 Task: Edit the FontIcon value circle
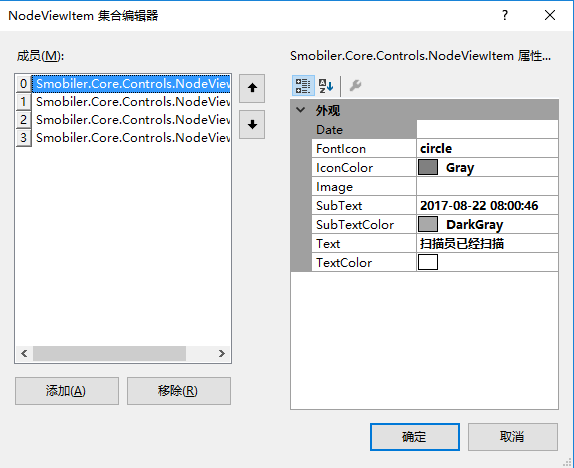487,148
